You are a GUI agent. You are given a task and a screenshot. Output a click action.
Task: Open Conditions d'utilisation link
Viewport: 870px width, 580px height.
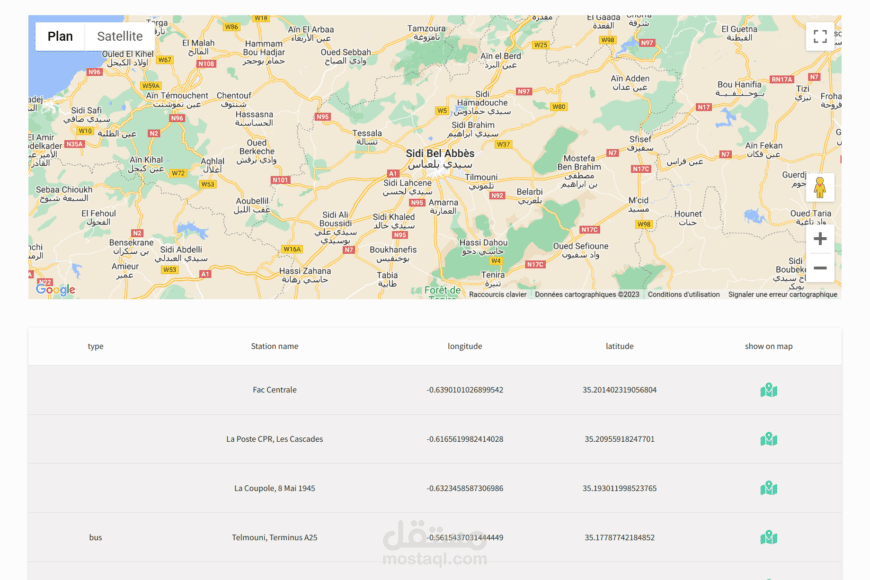(684, 295)
